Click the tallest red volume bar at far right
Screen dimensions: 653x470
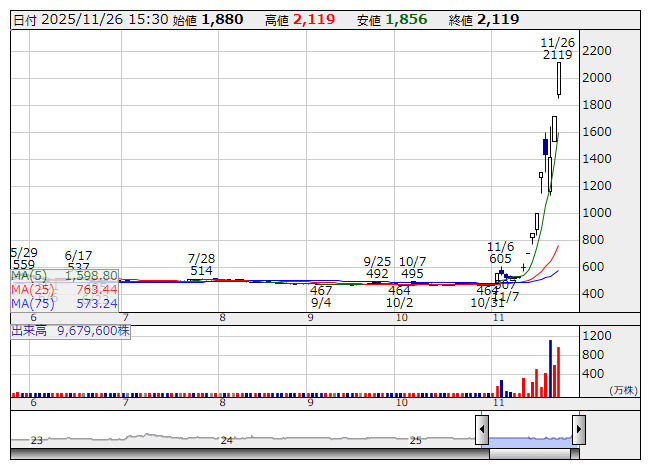pos(558,371)
